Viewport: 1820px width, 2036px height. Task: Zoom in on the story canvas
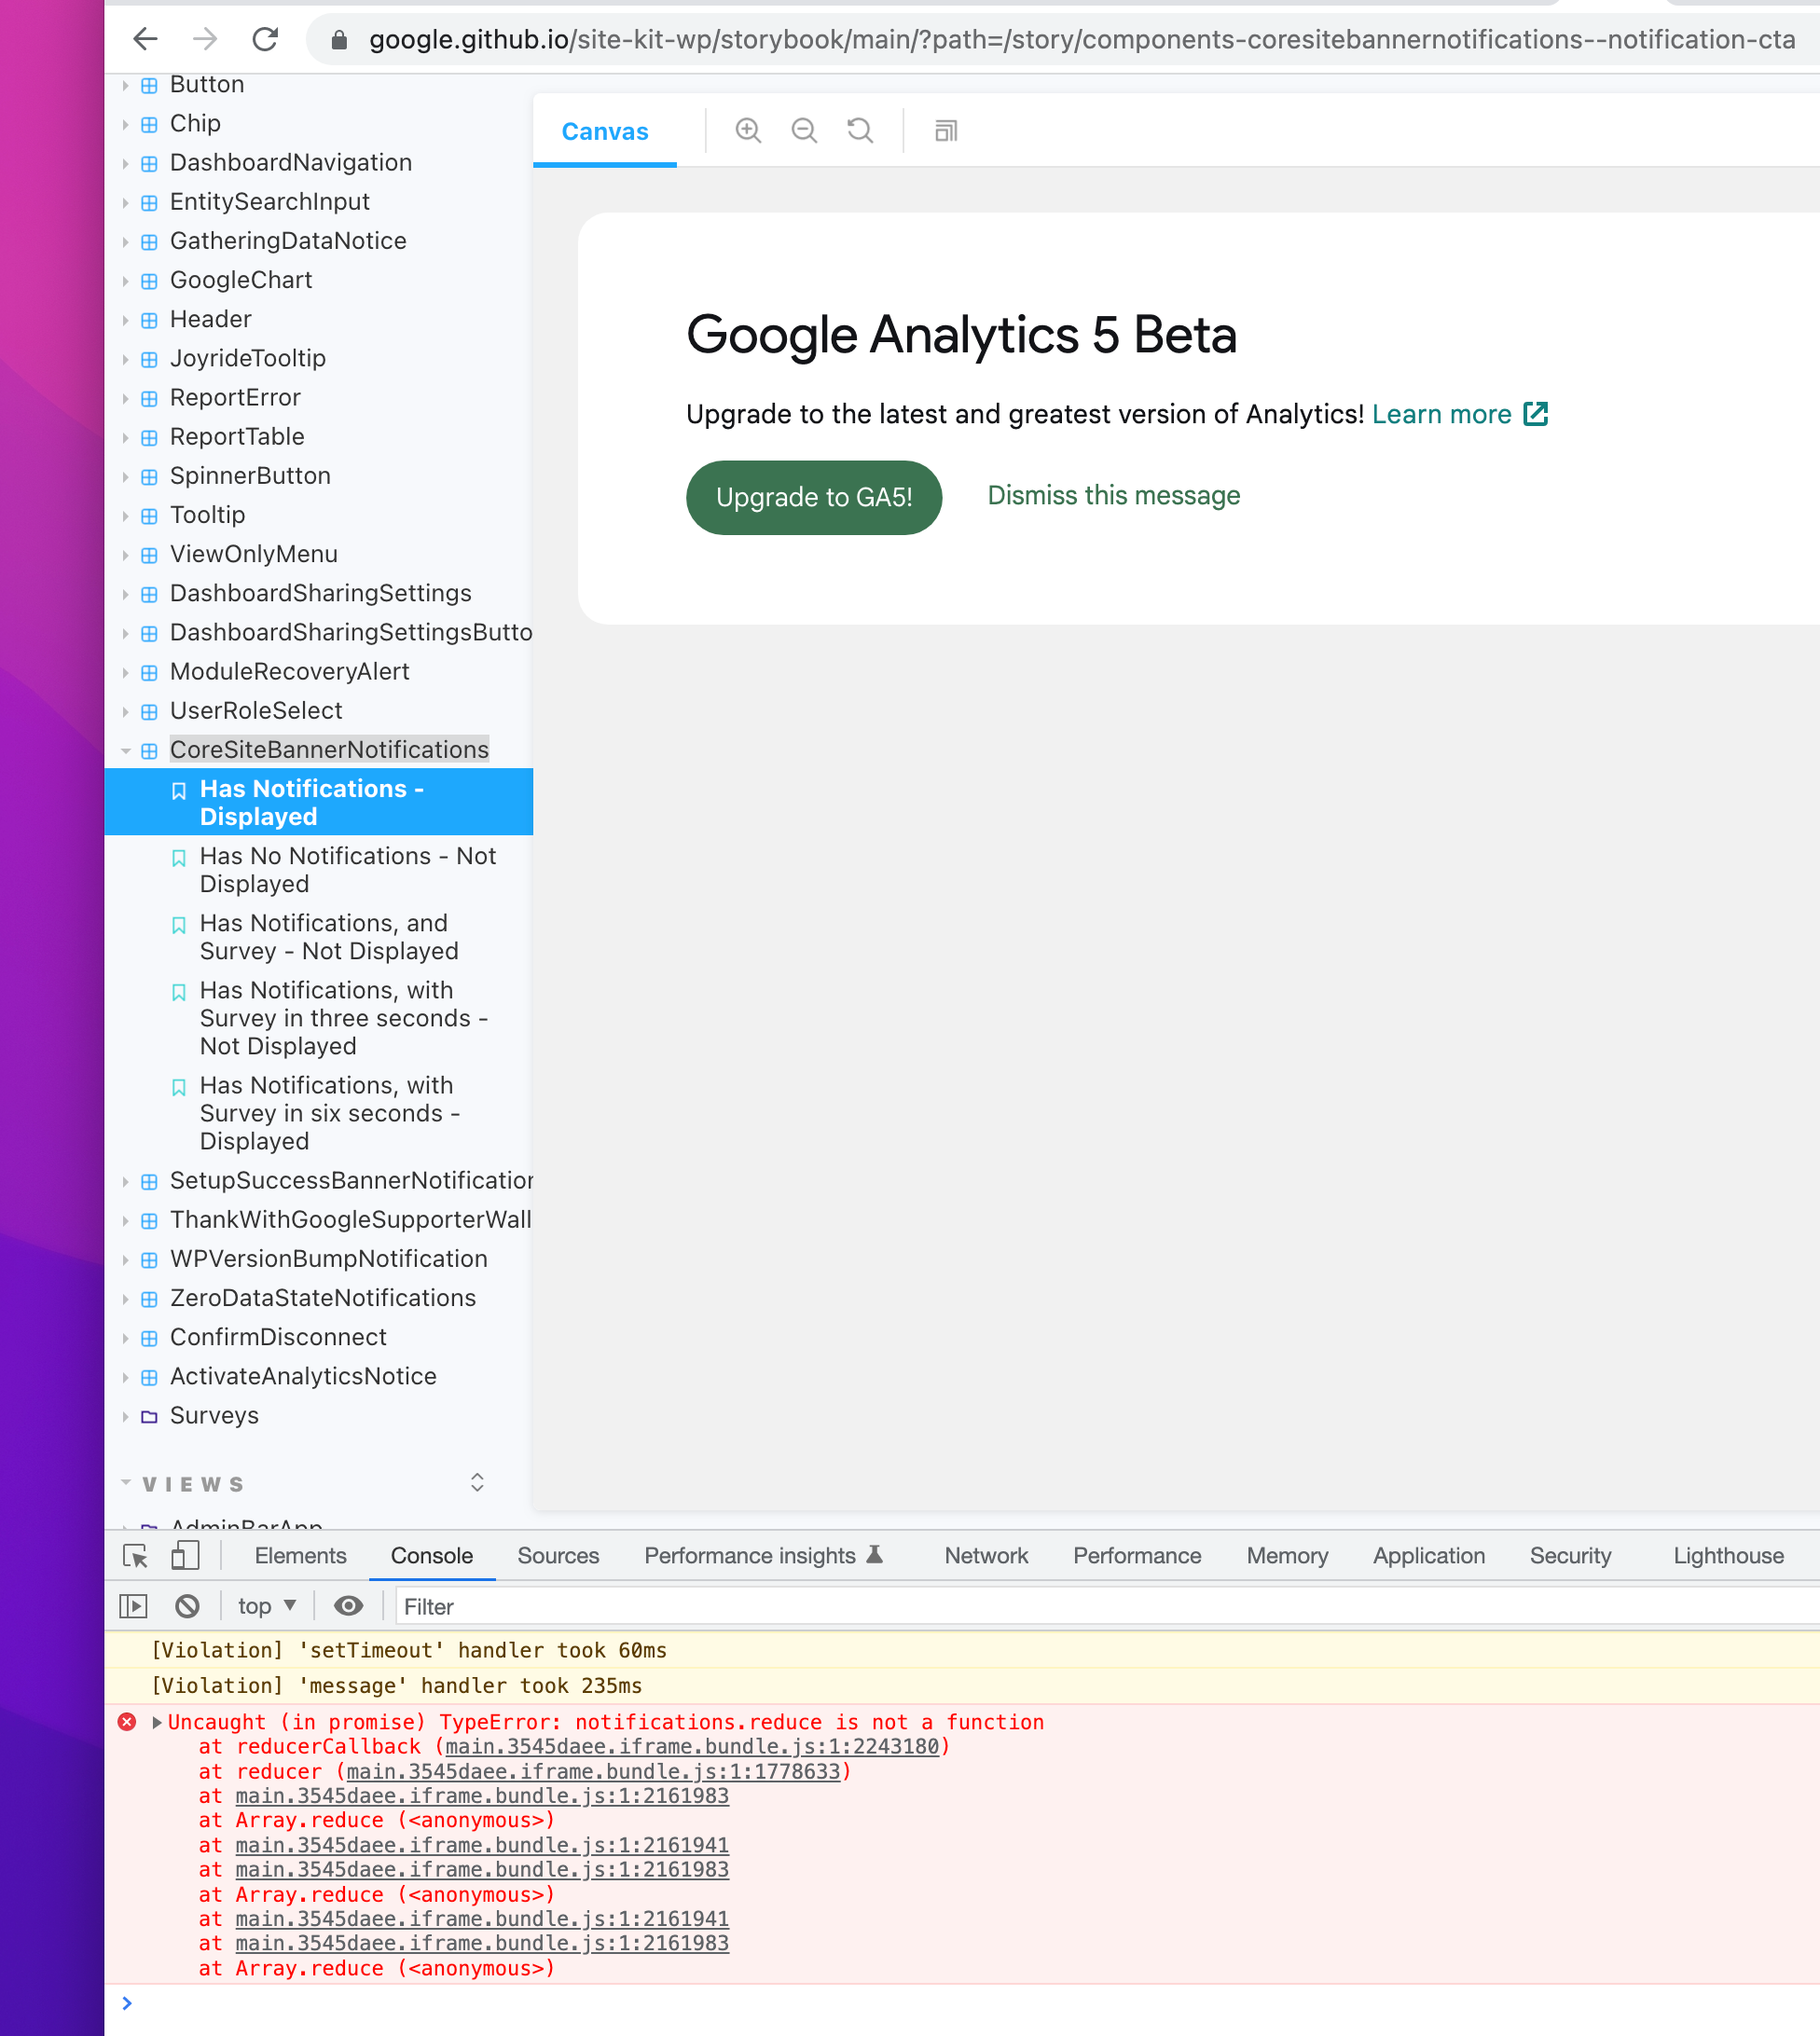747,130
